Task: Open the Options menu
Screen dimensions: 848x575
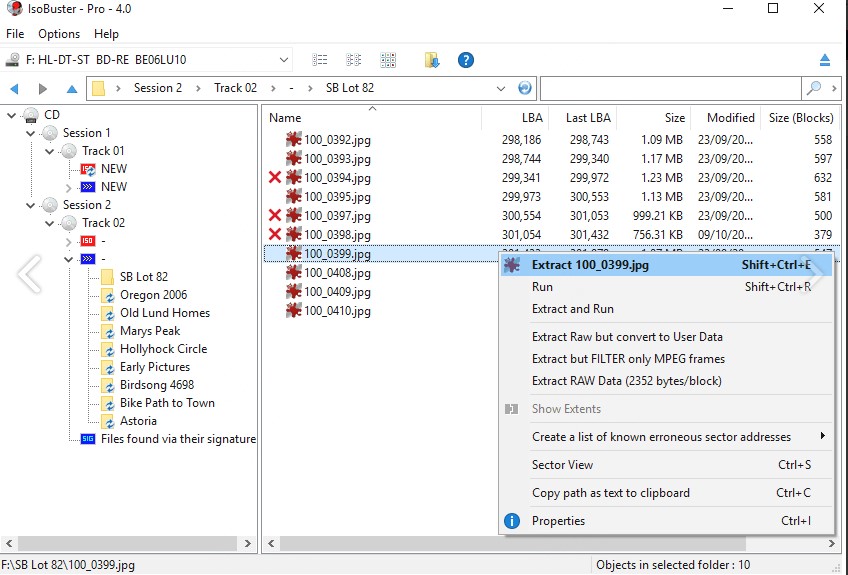Action: coord(59,34)
